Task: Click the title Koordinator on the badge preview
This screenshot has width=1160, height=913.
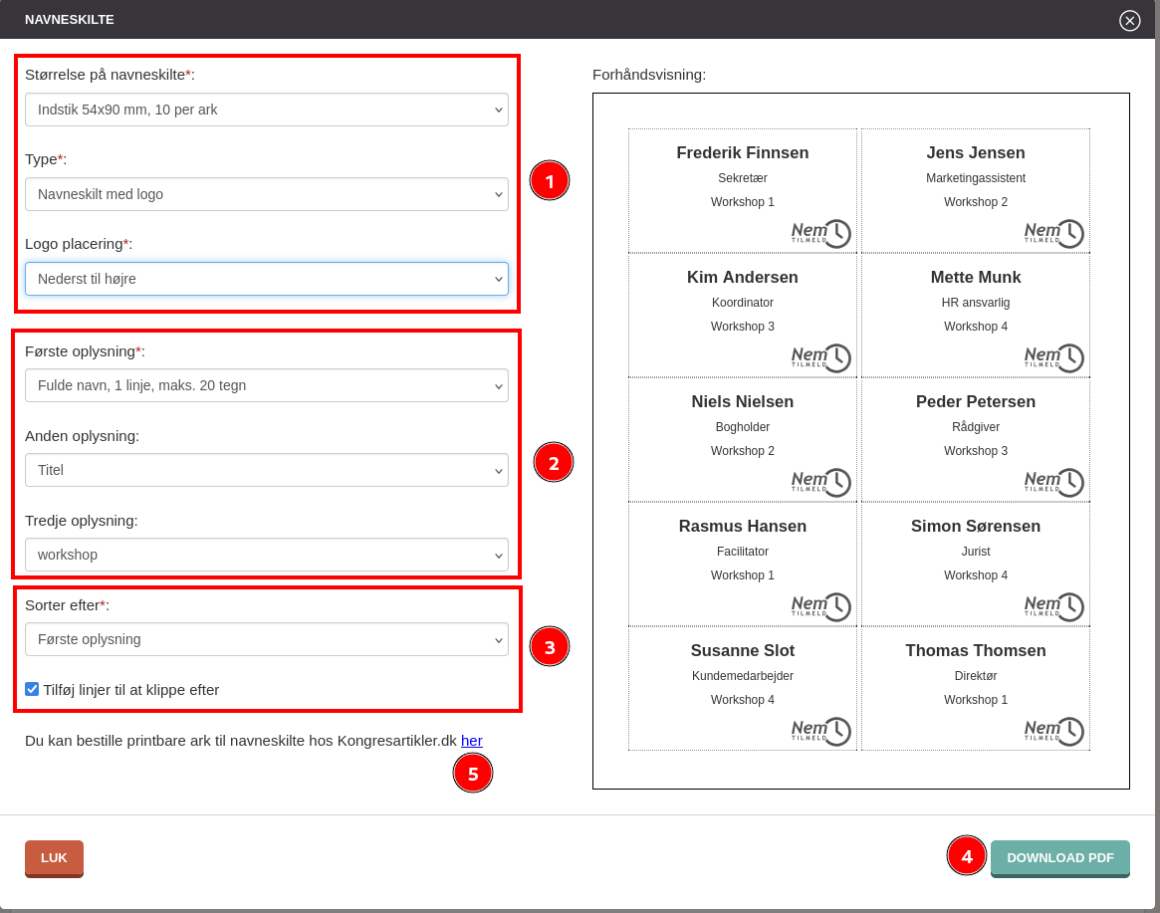Action: click(743, 303)
